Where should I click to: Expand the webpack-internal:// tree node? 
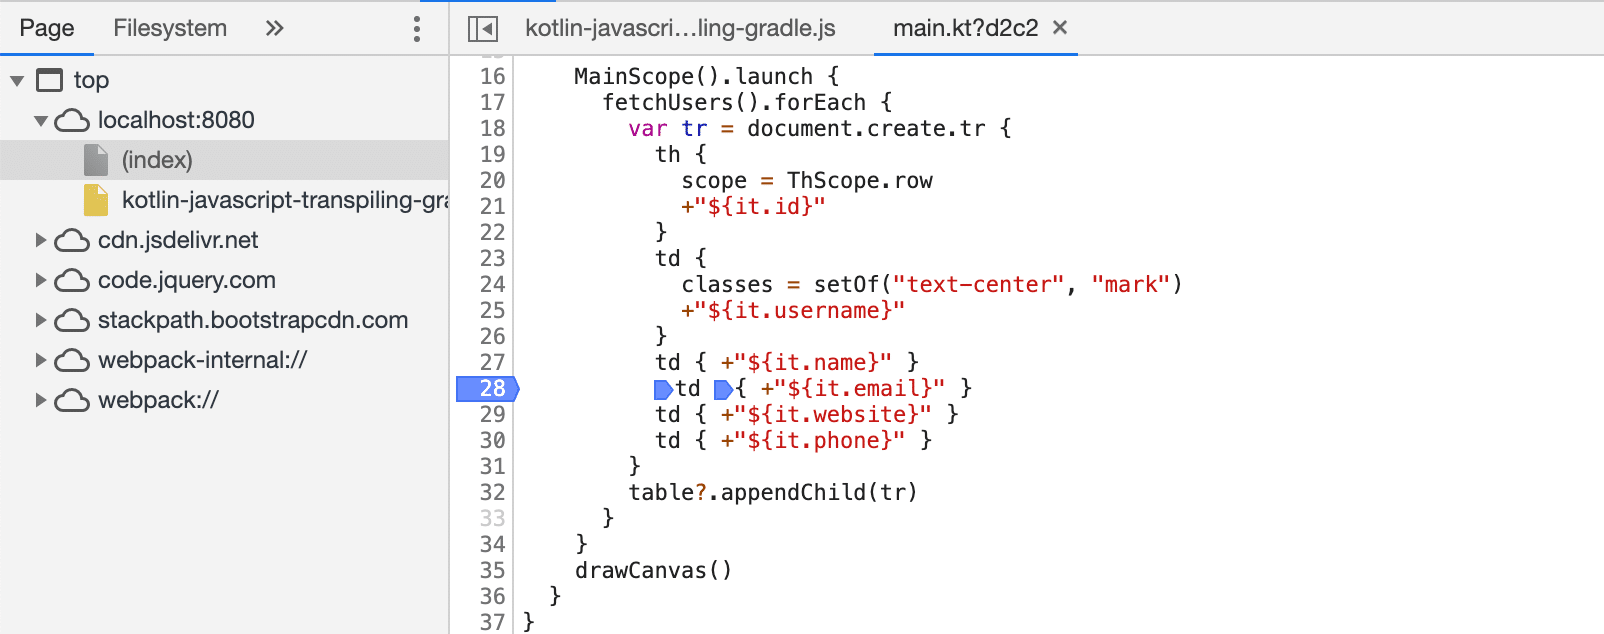[x=41, y=360]
